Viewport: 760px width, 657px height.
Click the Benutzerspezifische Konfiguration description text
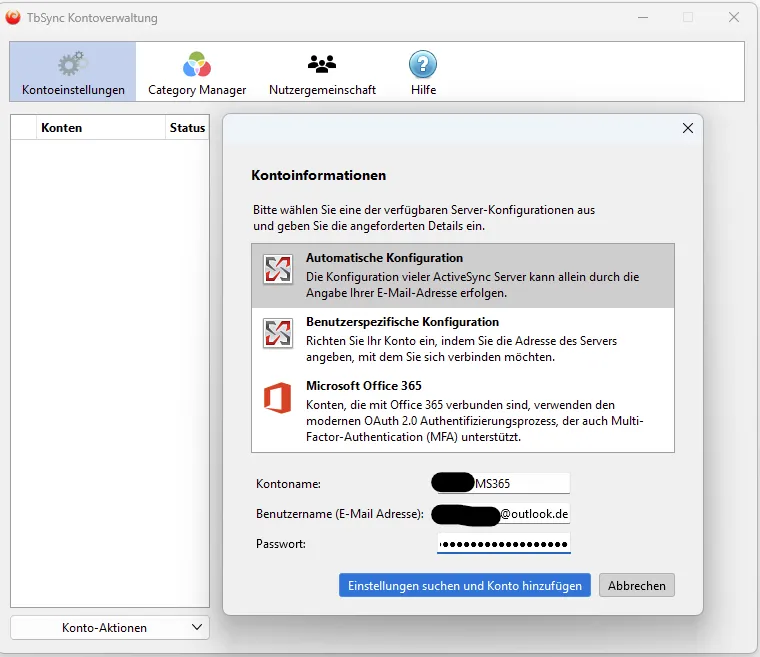pos(461,349)
